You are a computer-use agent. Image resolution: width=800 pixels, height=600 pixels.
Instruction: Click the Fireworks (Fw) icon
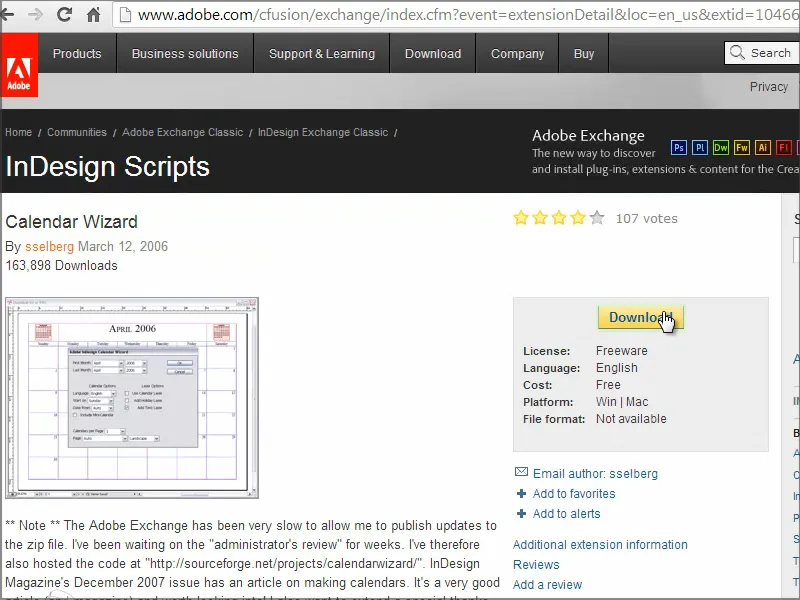click(x=742, y=147)
